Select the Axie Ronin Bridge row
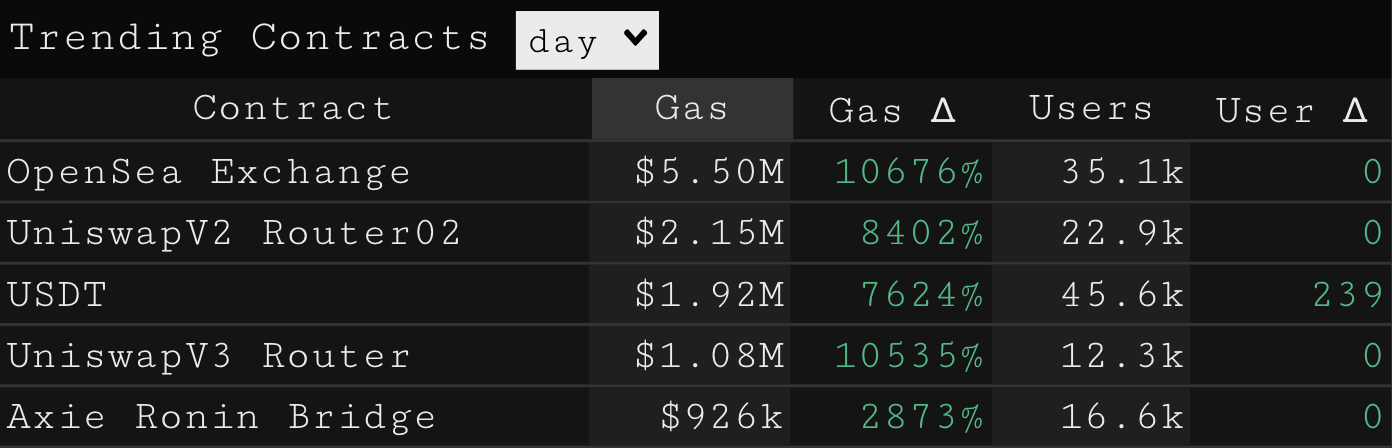Screen dimensions: 1392x448 (x=222, y=417)
